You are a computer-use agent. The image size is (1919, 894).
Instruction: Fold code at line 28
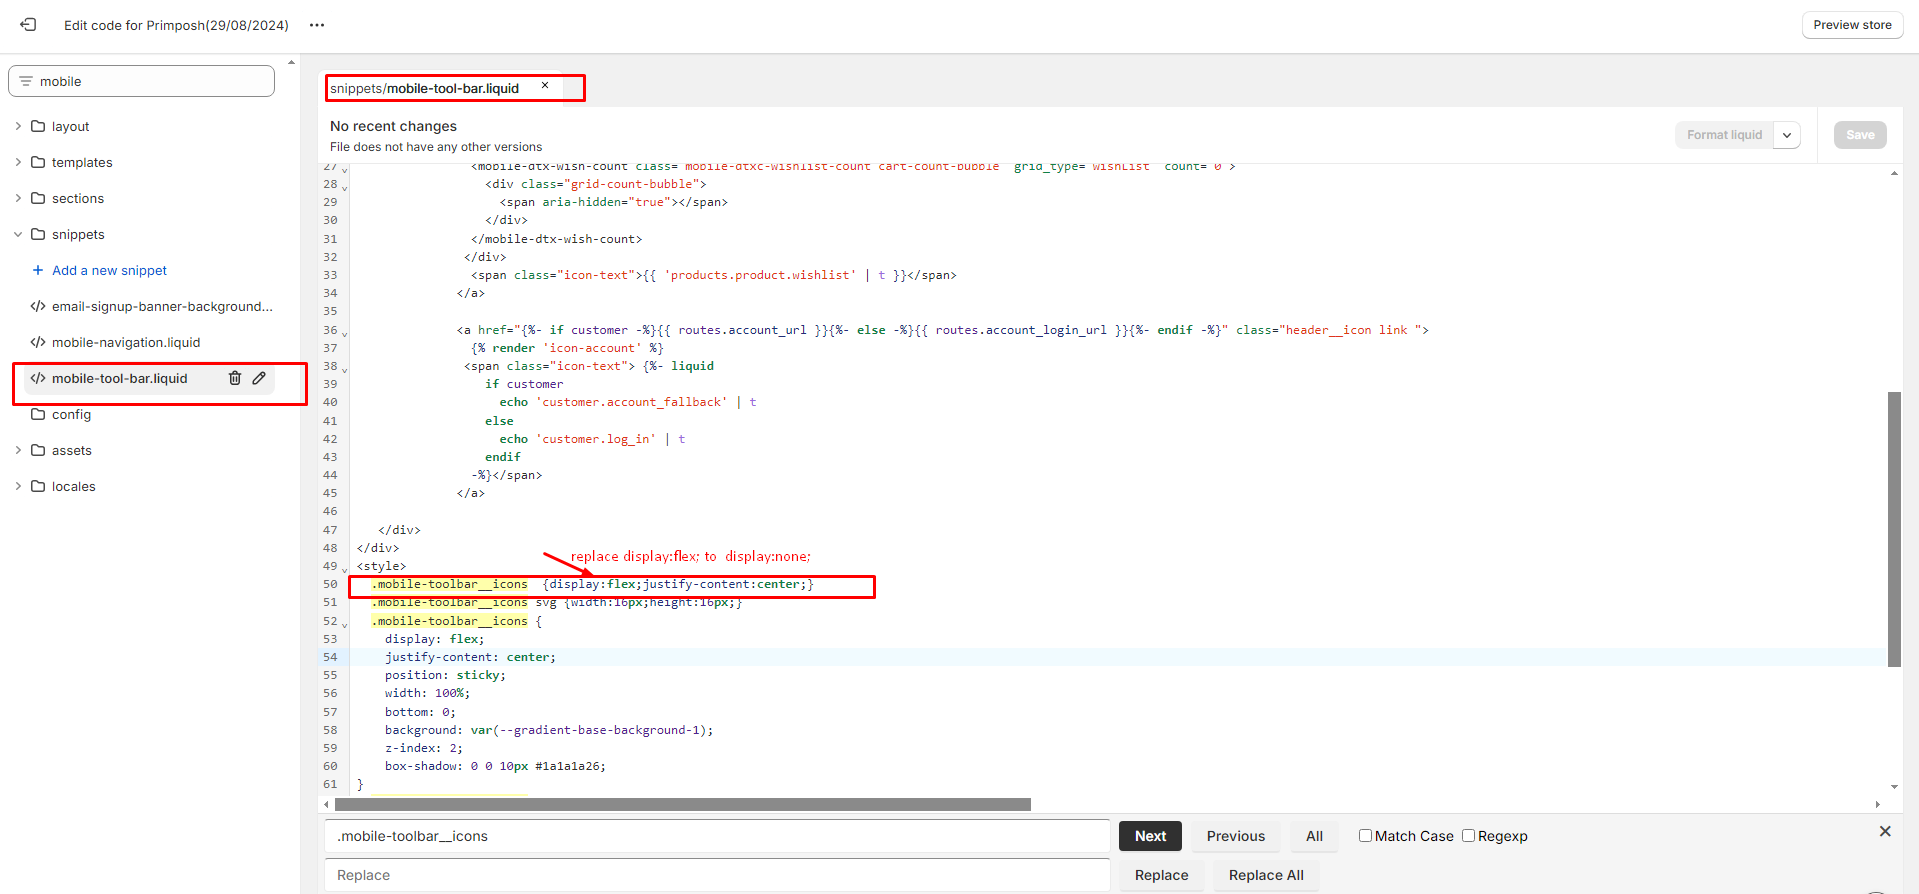tap(345, 187)
